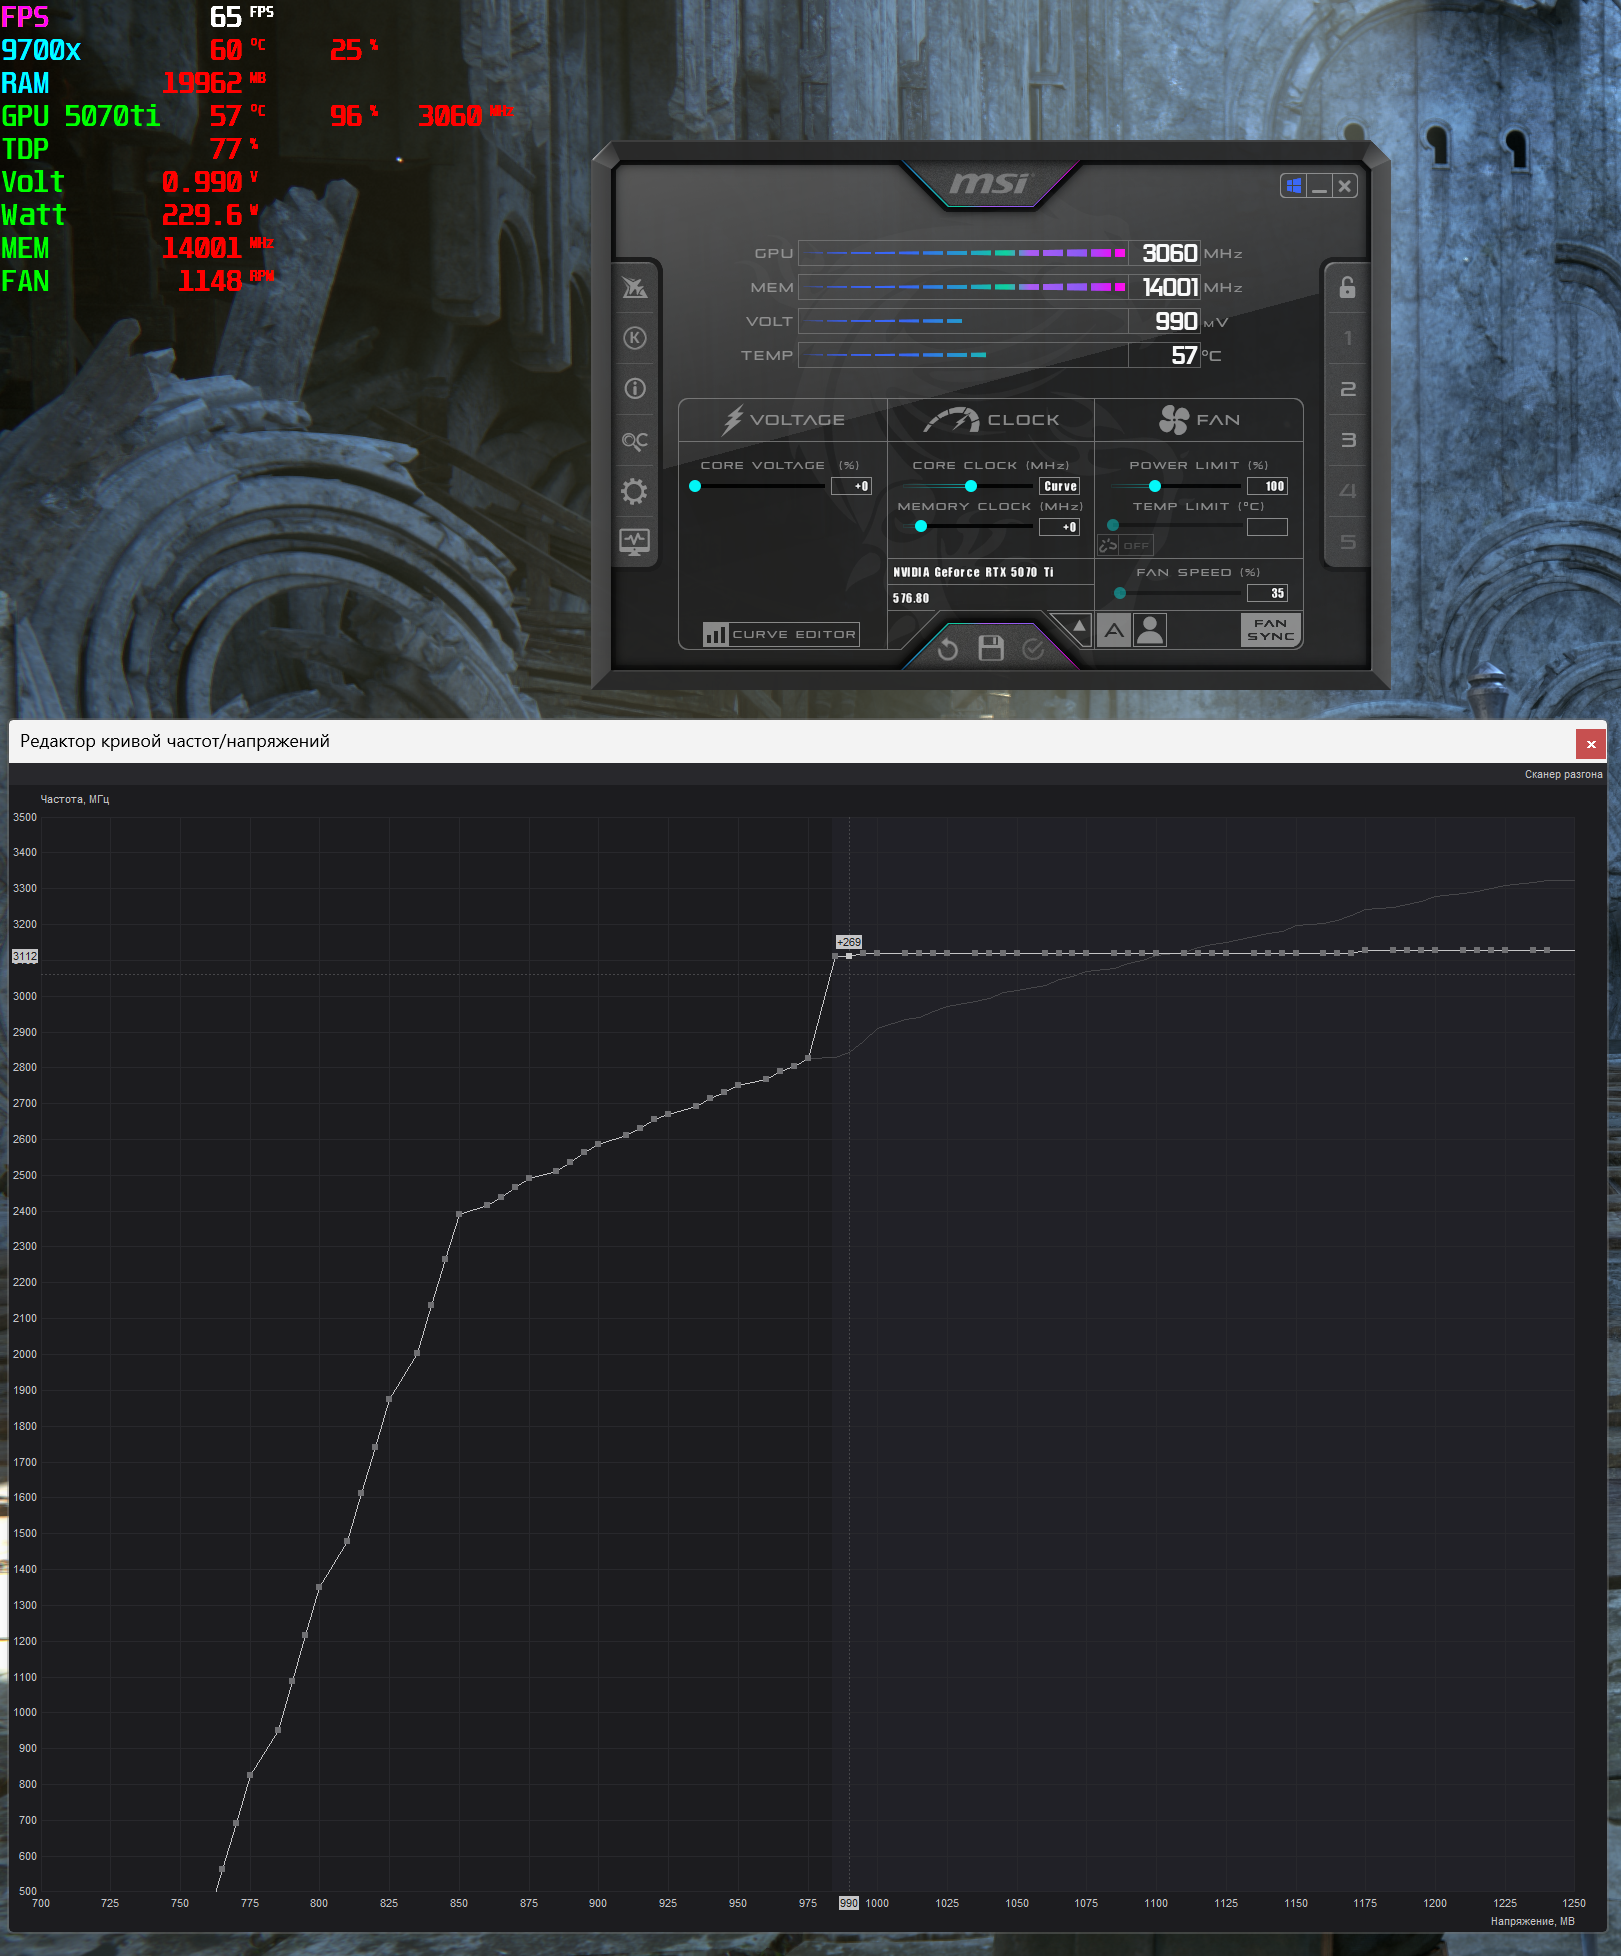This screenshot has width=1621, height=1956.
Task: Toggle the Windows startup icon in Afterburner
Action: (x=1294, y=186)
